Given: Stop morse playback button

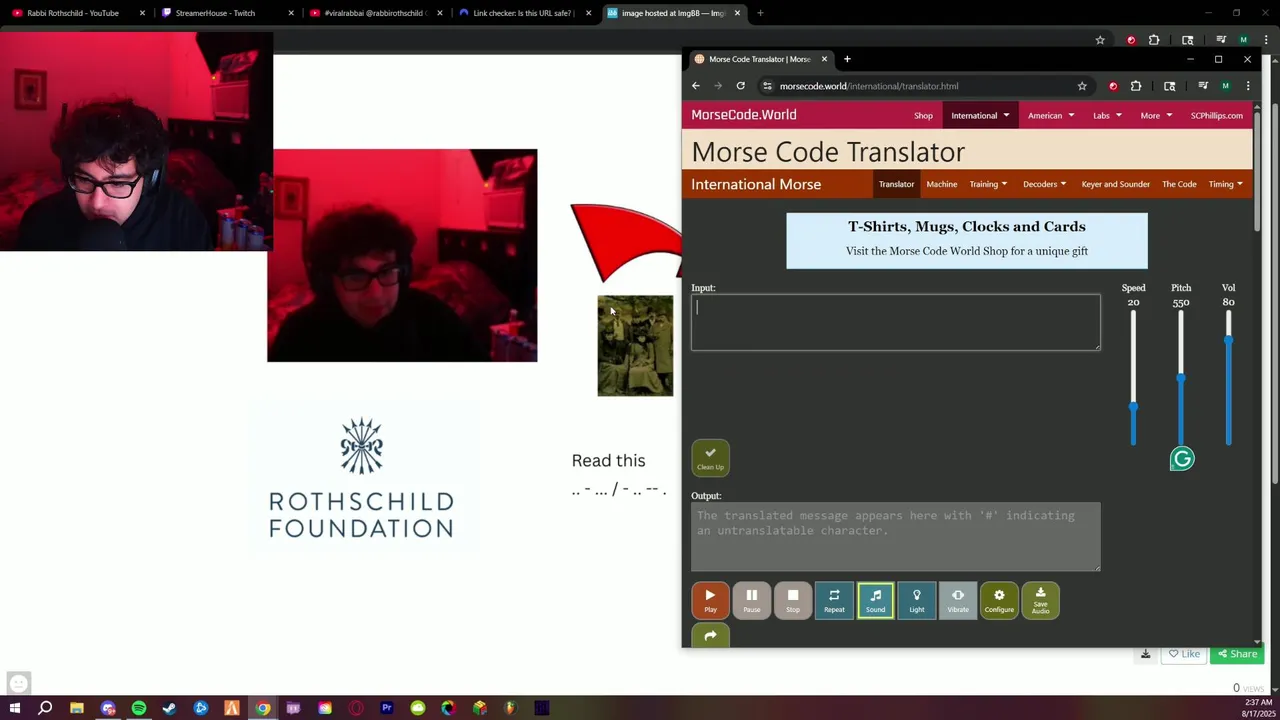Looking at the screenshot, I should (x=793, y=600).
